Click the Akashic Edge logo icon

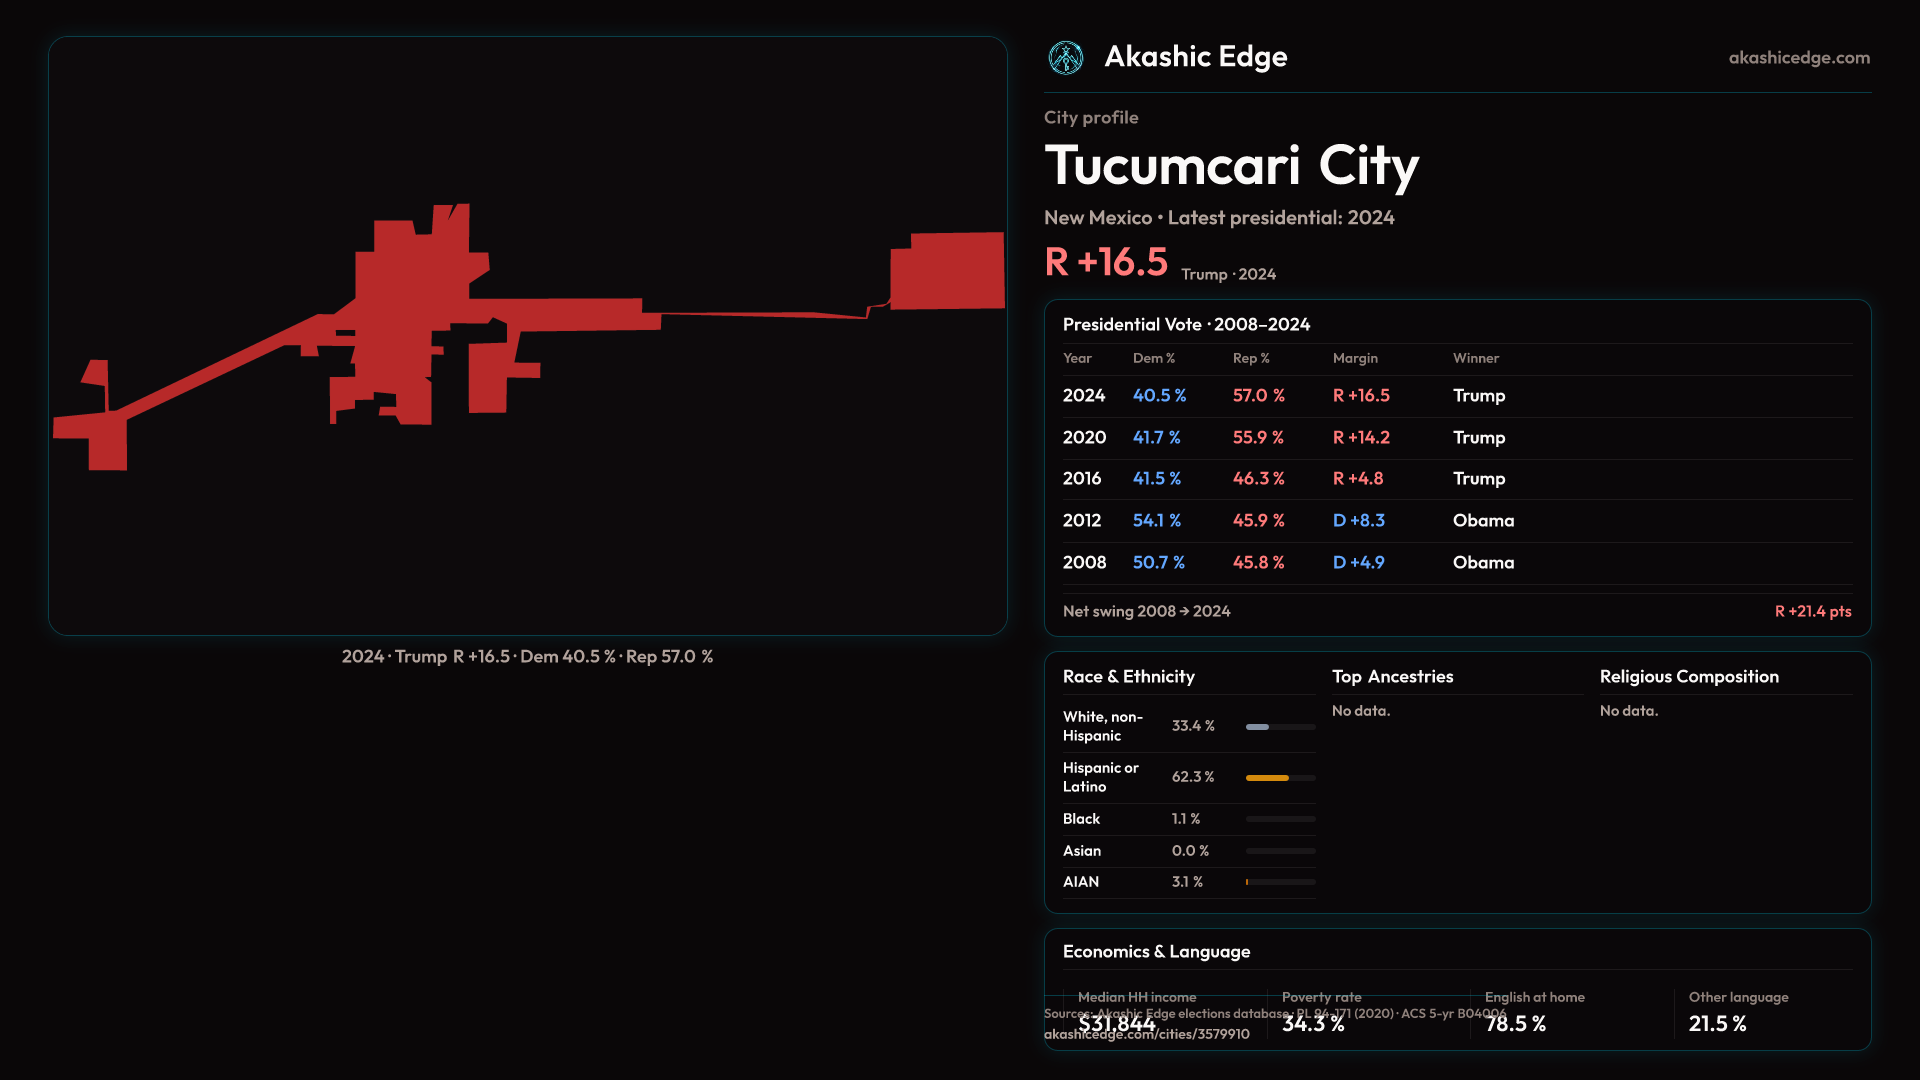[1065, 58]
